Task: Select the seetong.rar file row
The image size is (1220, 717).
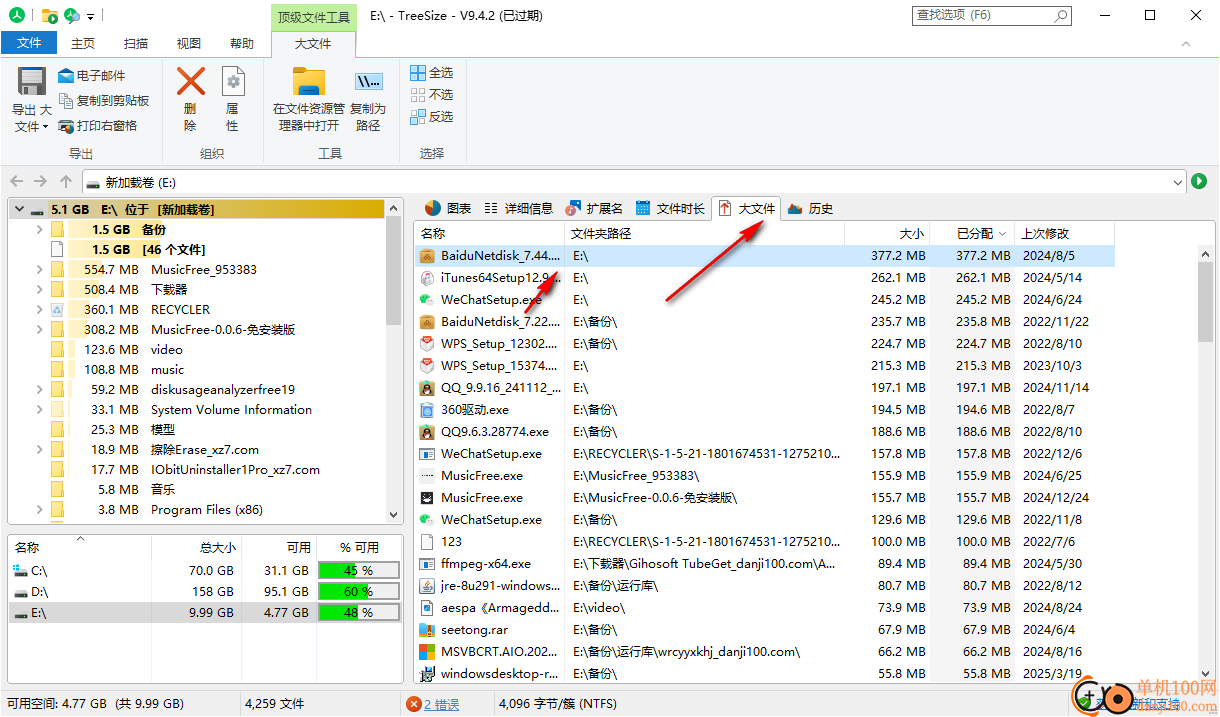Action: (764, 630)
